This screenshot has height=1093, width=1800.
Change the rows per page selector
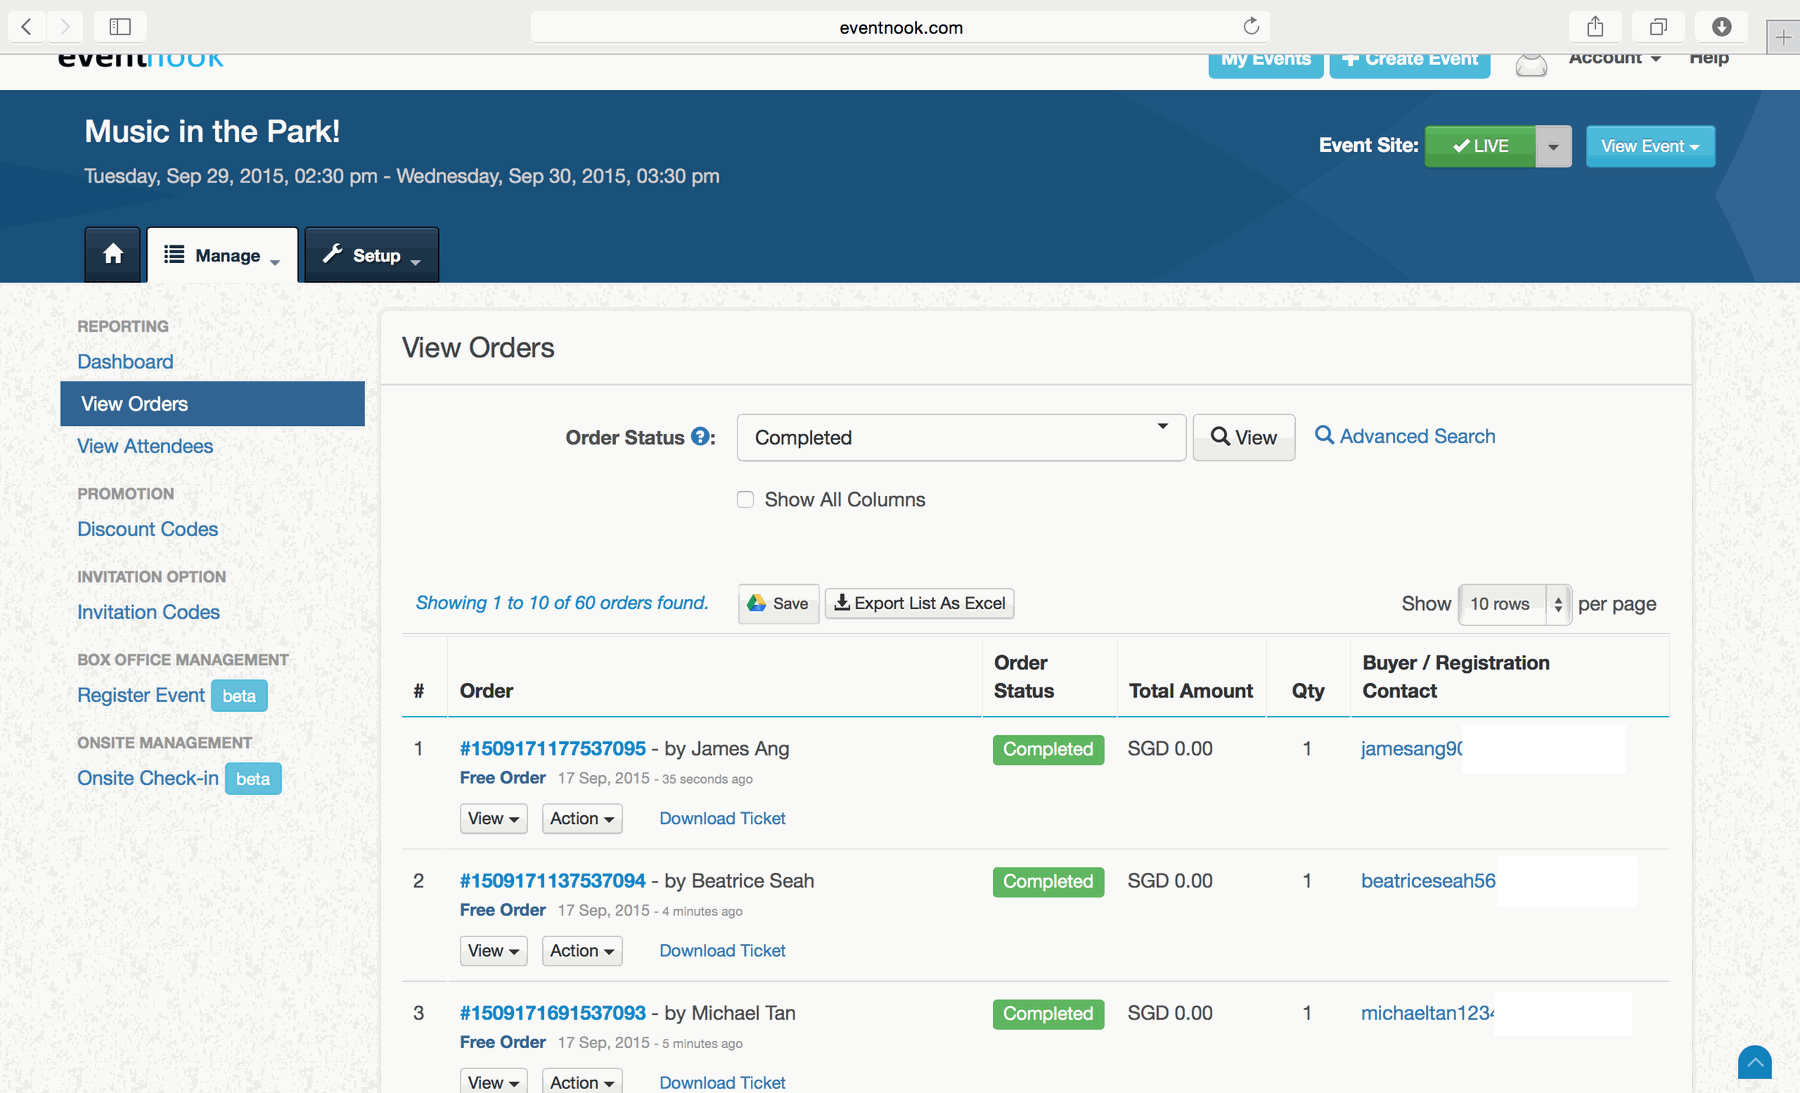[x=1514, y=604]
